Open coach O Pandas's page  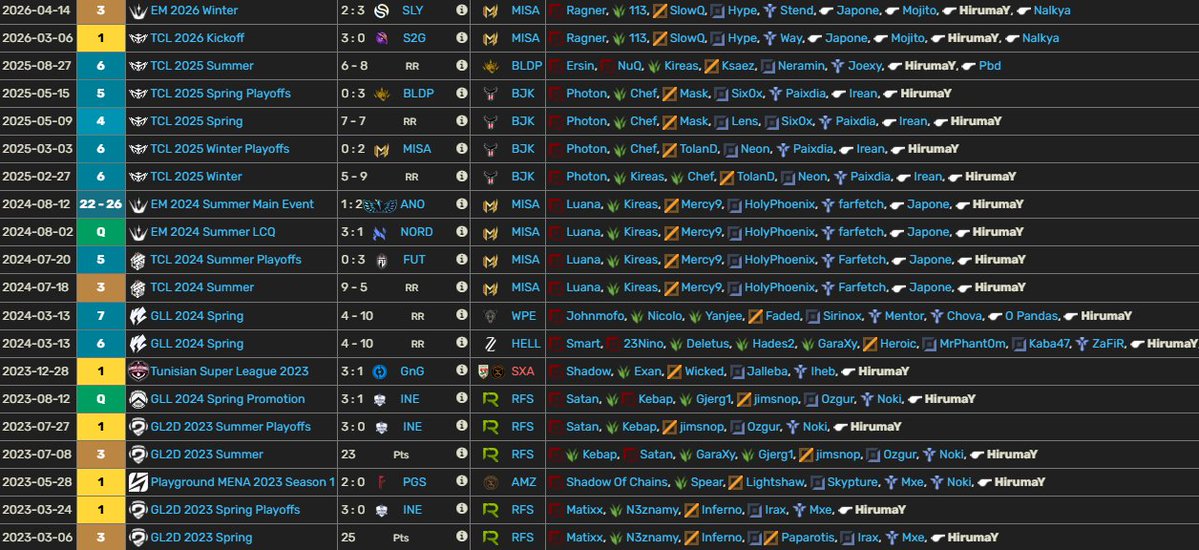[1030, 316]
